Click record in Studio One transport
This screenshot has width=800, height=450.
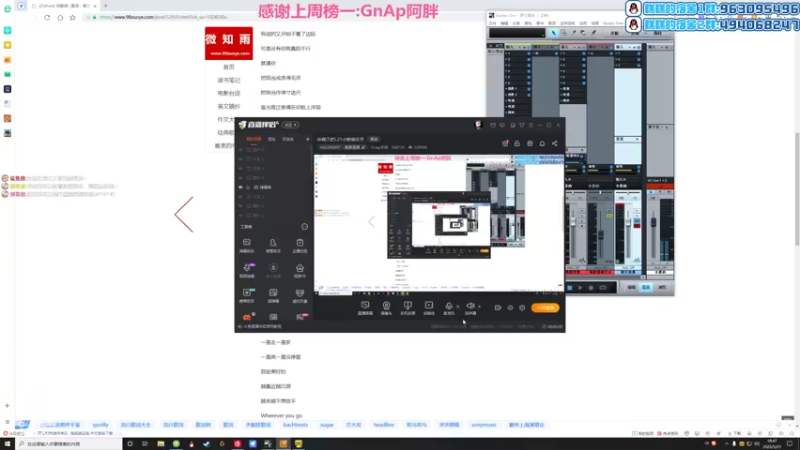(x=591, y=288)
